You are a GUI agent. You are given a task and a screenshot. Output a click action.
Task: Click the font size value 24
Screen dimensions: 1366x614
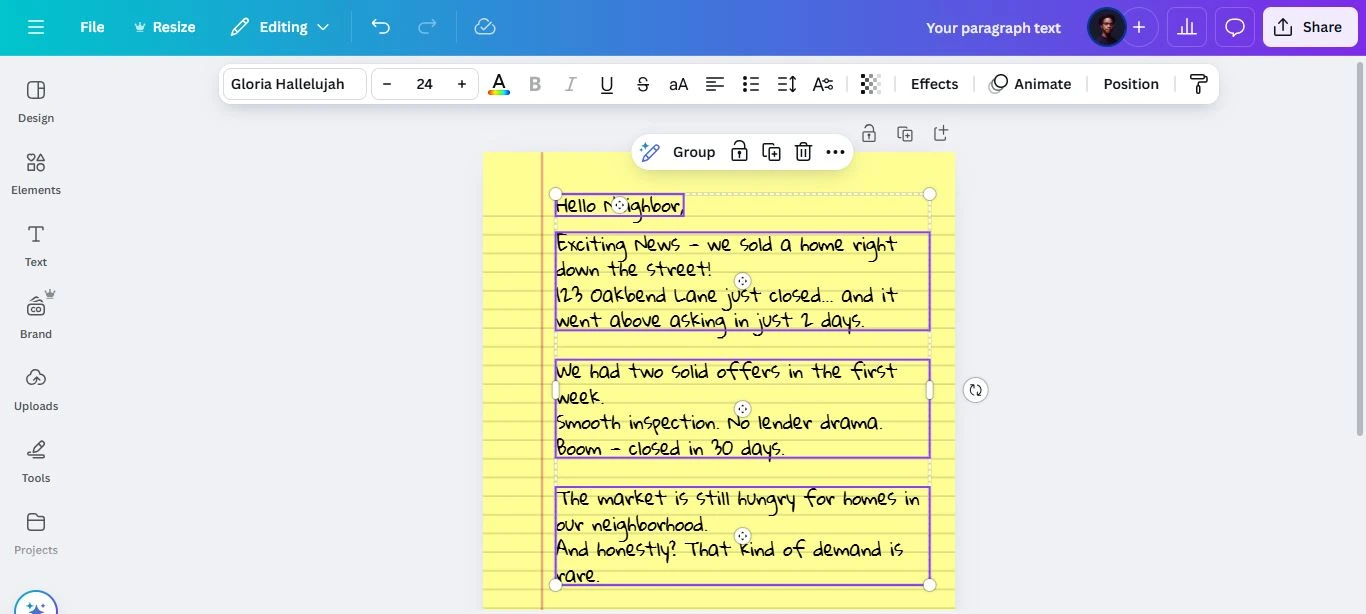tap(424, 84)
